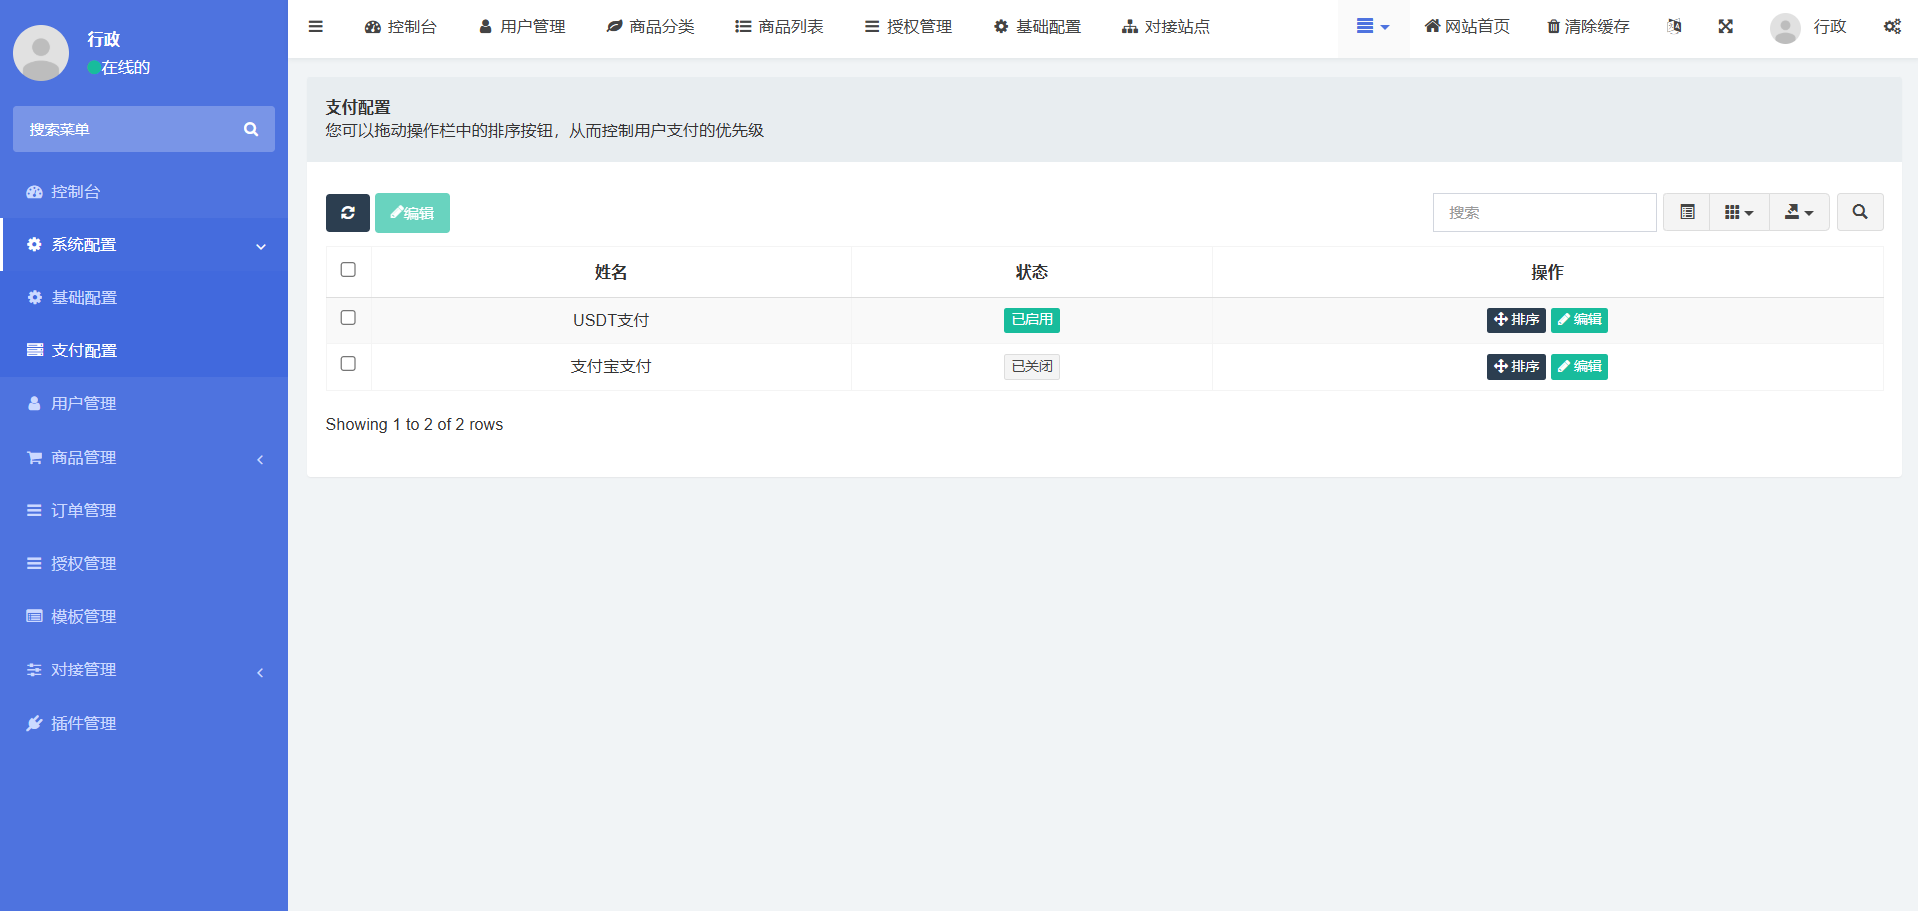The height and width of the screenshot is (911, 1918).
Task: Click 清除缓存 to clear cache
Action: (x=1588, y=27)
